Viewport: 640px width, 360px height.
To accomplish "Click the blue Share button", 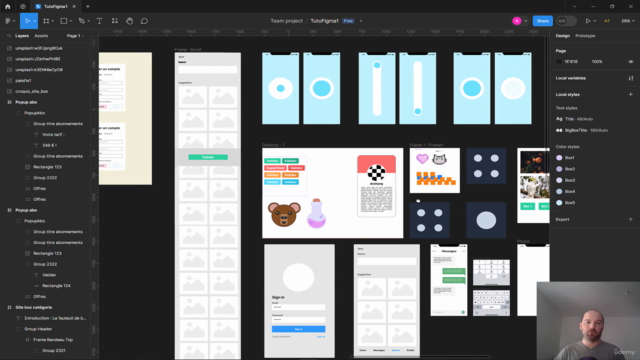I will click(x=542, y=21).
